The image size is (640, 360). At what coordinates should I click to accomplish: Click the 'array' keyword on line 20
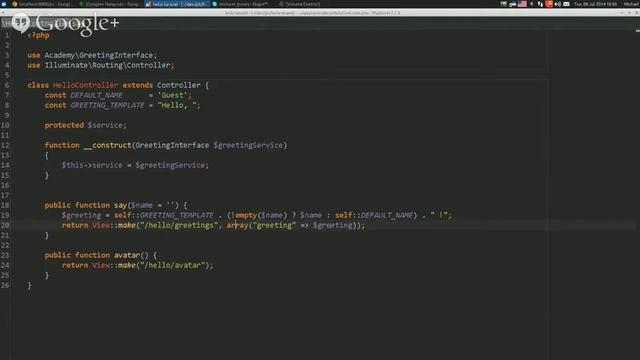point(237,225)
